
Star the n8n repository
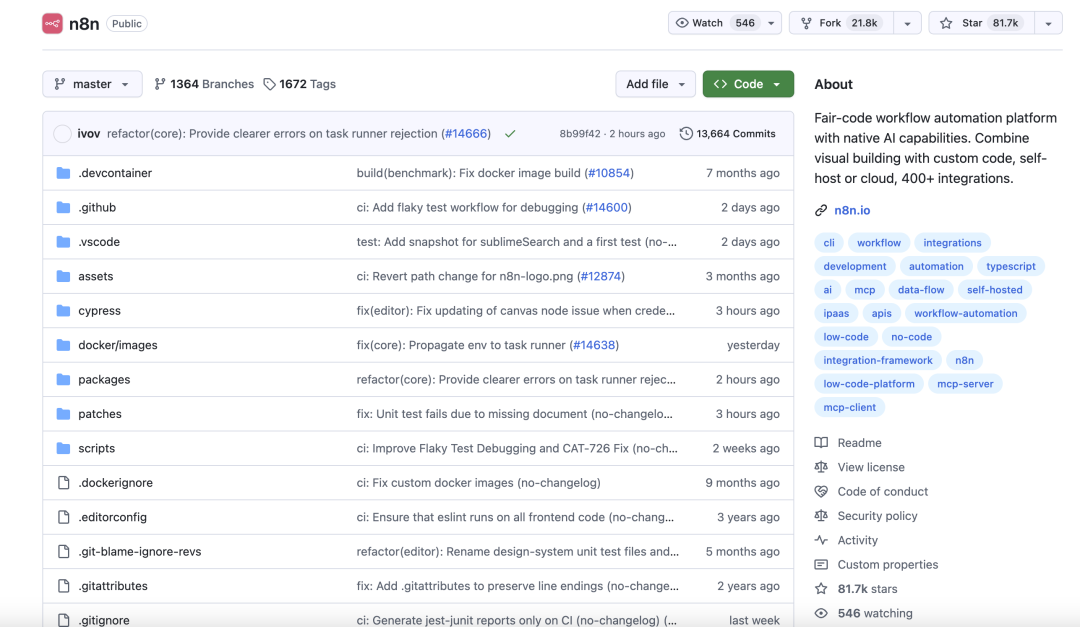(x=982, y=23)
